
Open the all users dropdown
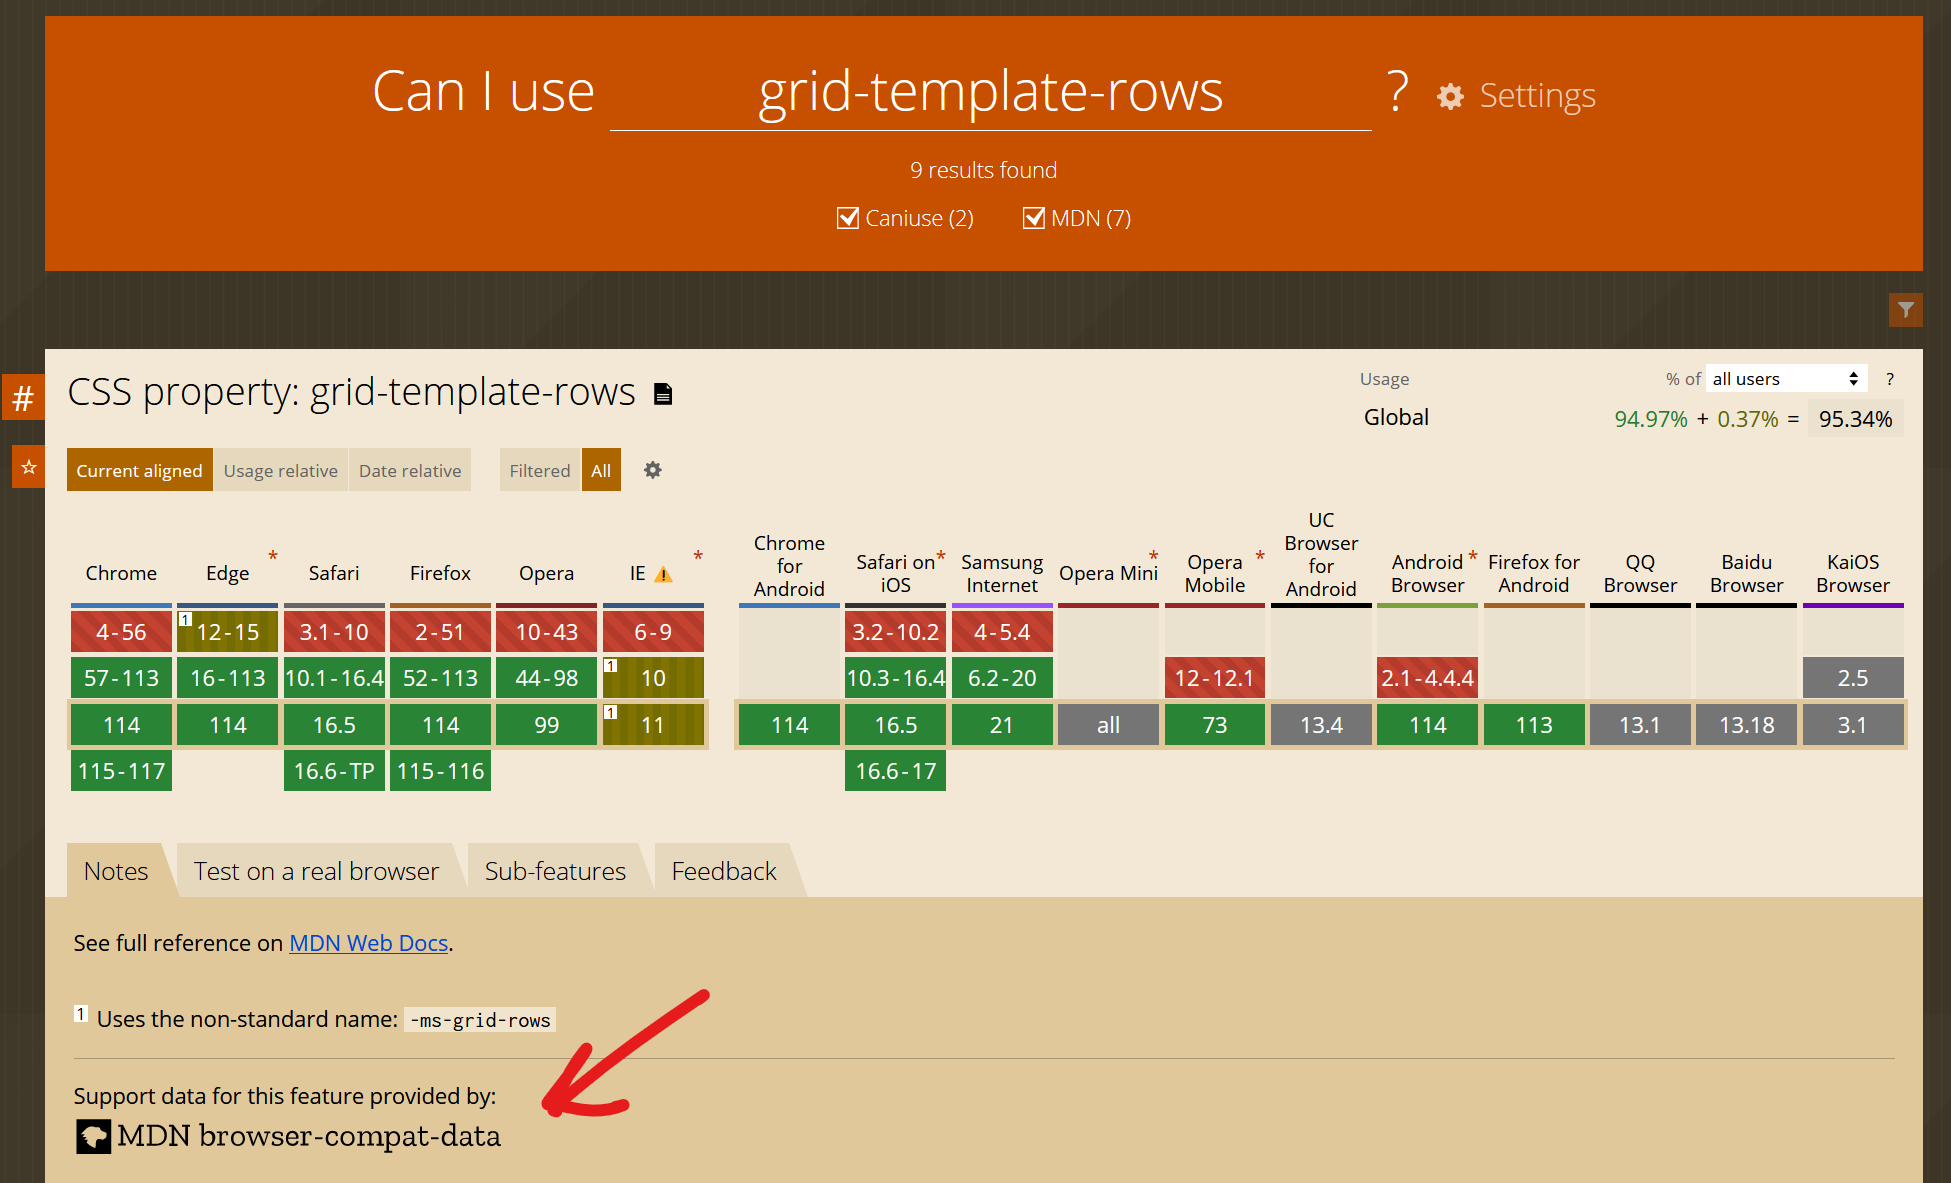tap(1785, 379)
